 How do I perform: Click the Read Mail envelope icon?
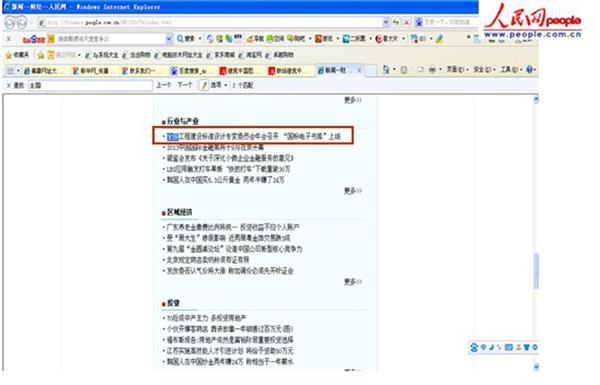tap(420, 70)
